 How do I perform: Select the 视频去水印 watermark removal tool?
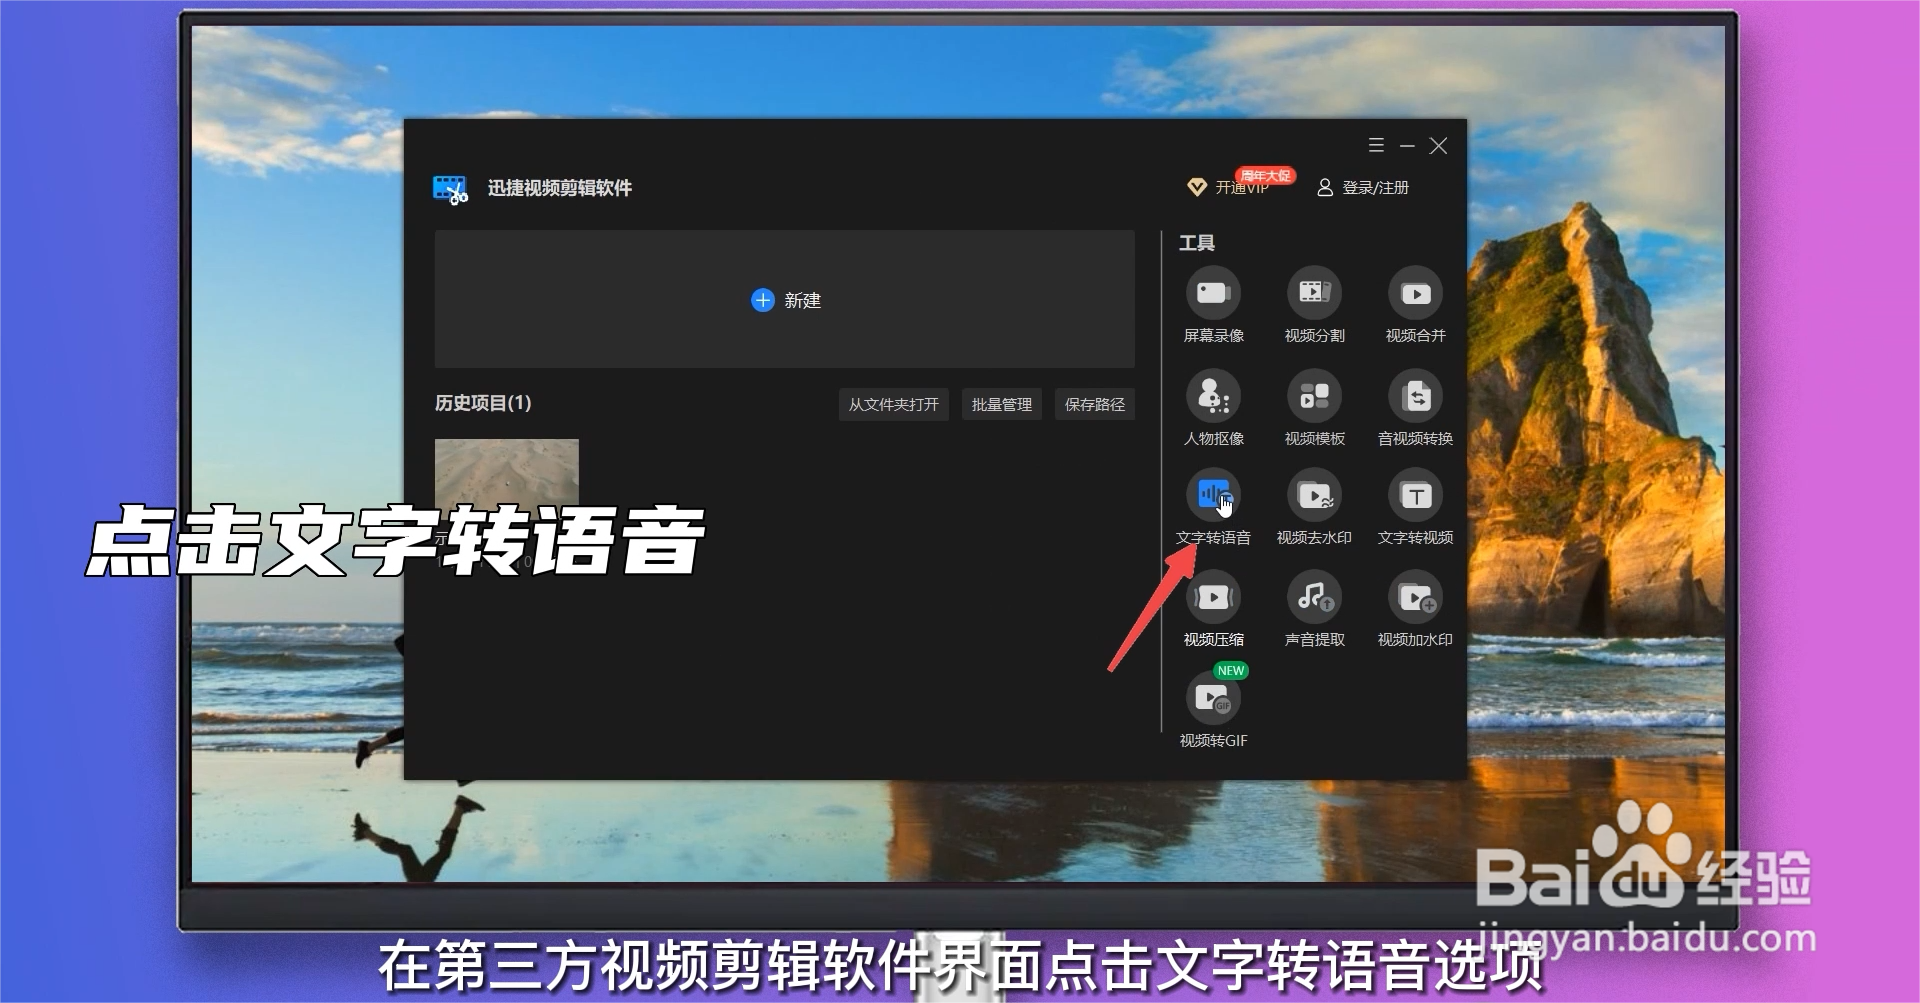tap(1313, 493)
